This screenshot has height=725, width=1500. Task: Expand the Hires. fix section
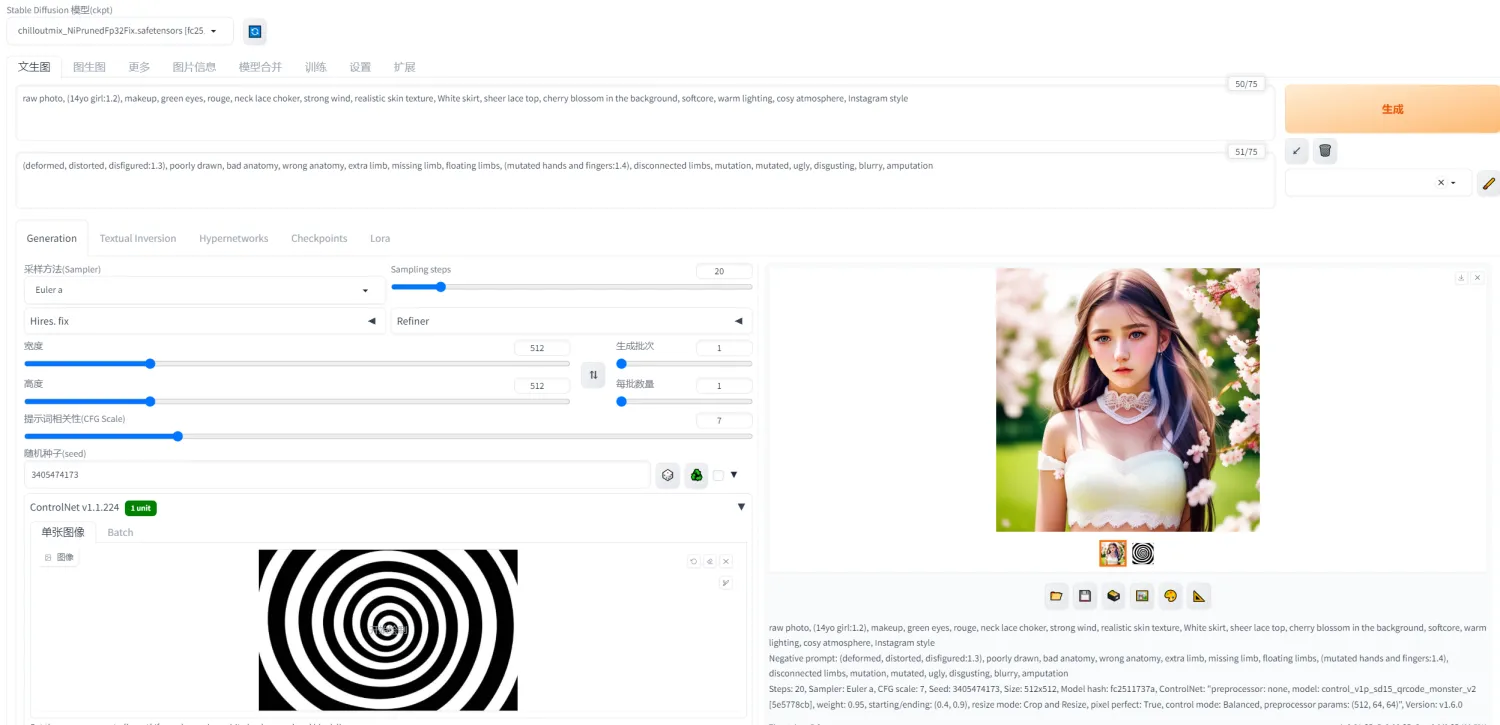pyautogui.click(x=204, y=321)
